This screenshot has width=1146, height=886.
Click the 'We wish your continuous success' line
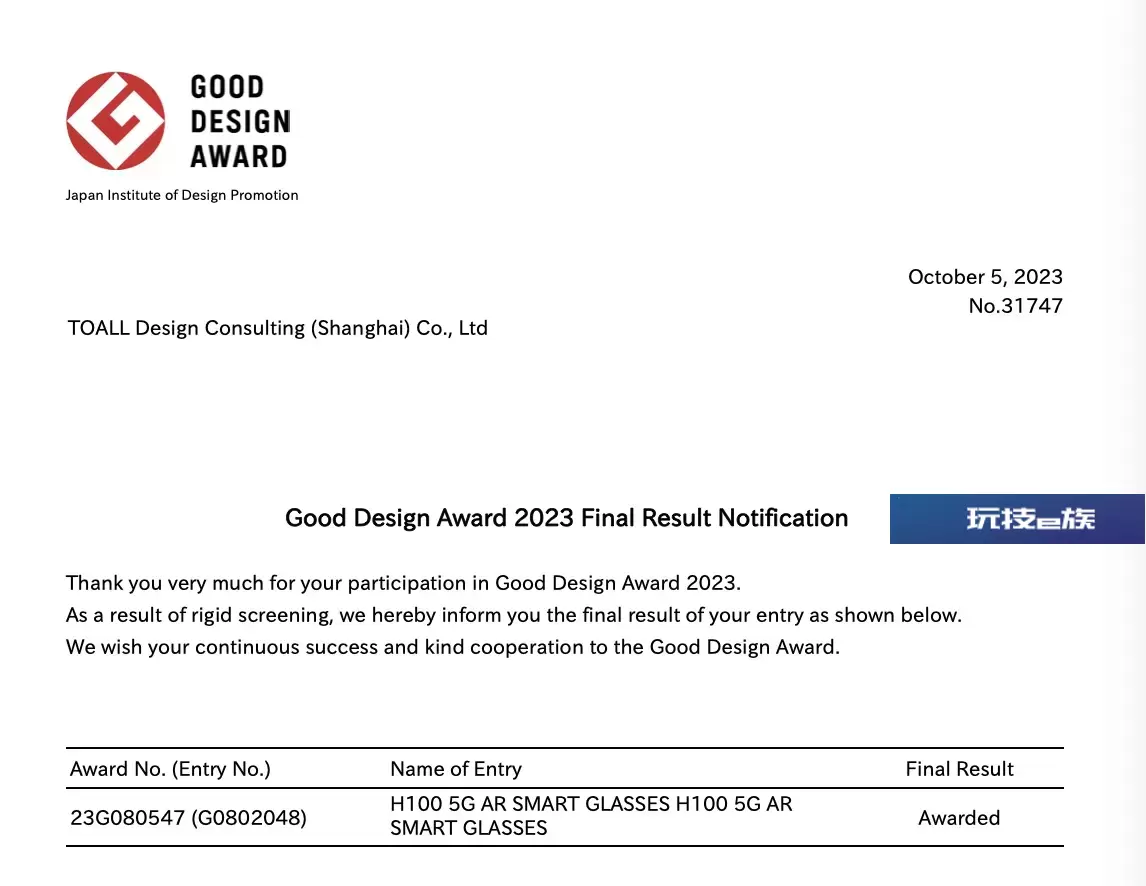point(452,647)
